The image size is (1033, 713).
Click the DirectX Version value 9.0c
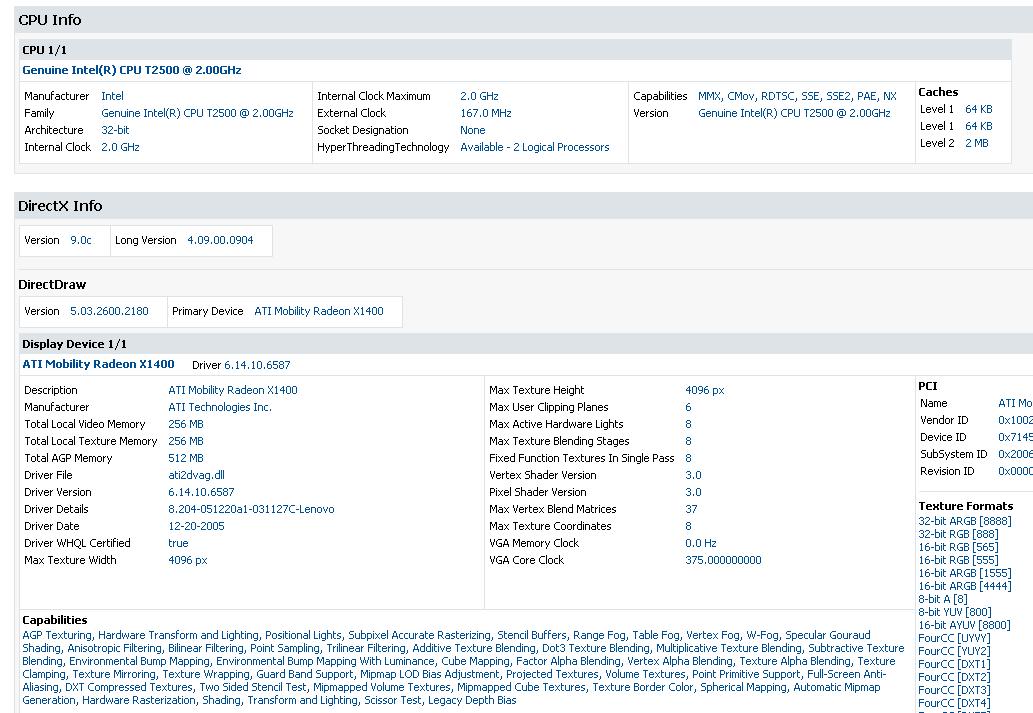(x=81, y=240)
